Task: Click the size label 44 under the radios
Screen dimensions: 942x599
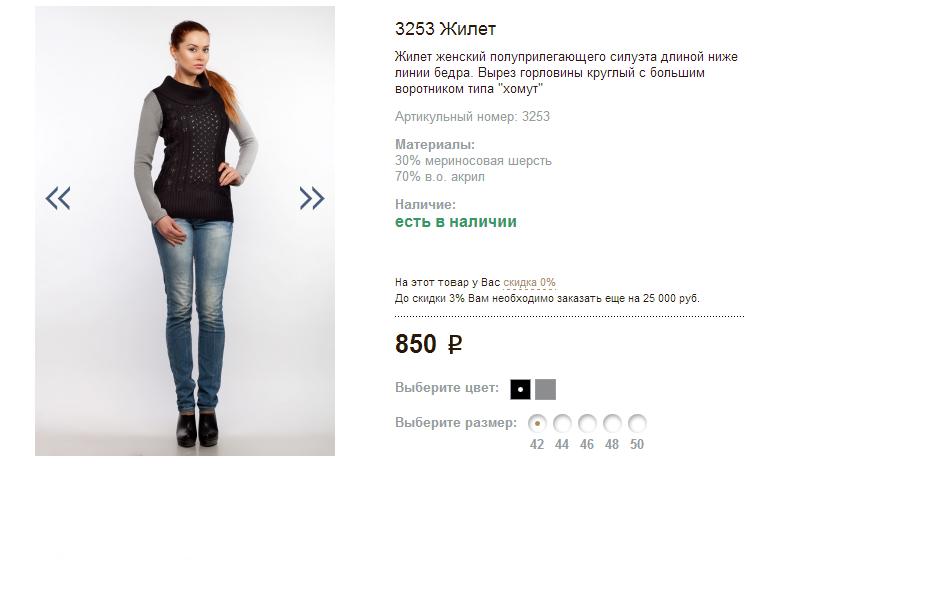Action: (x=562, y=445)
